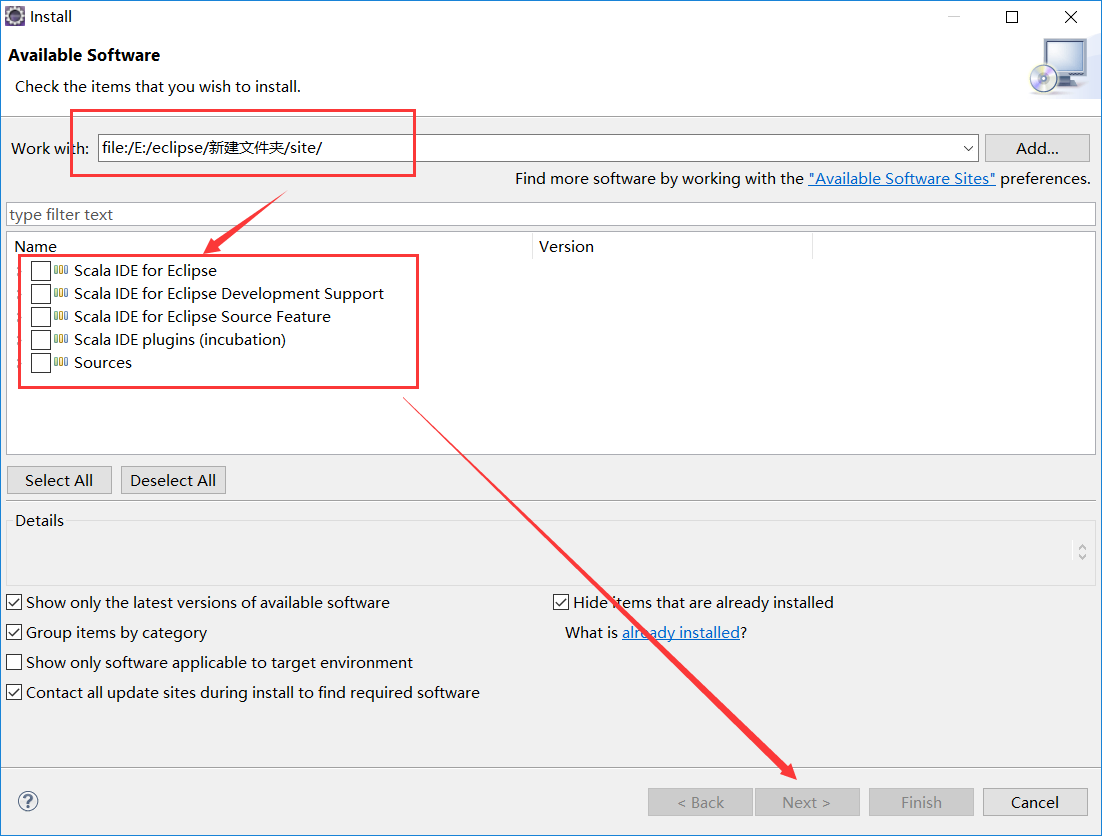Toggle Hide items that are already installed
This screenshot has height=836, width=1102.
[561, 602]
